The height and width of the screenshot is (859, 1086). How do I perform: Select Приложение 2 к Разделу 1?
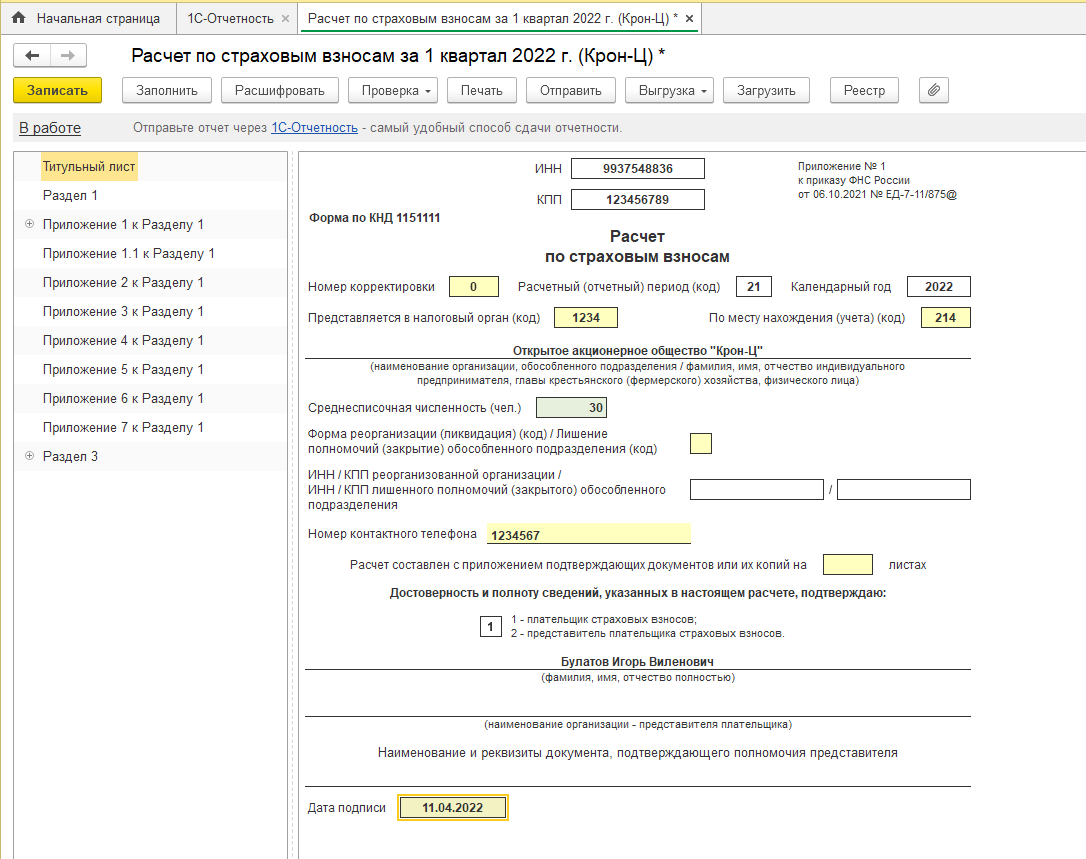[x=123, y=283]
